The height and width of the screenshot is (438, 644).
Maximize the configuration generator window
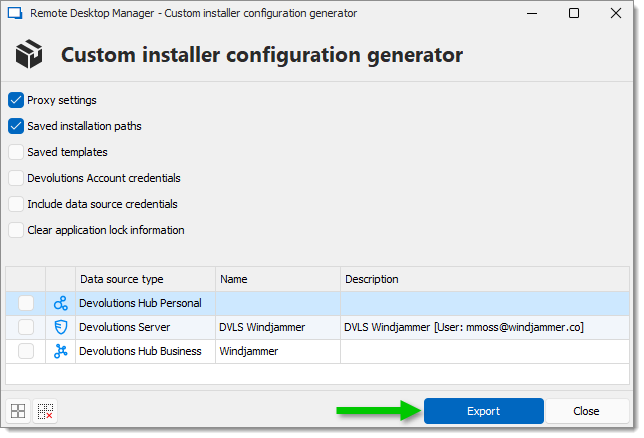574,13
